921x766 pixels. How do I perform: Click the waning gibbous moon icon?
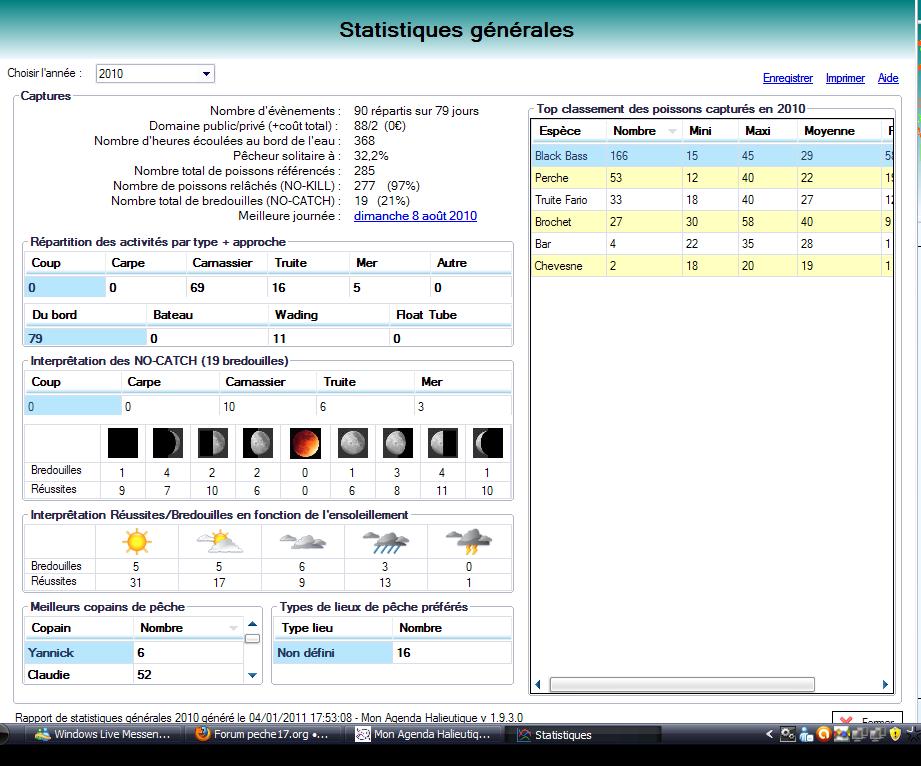[x=398, y=443]
